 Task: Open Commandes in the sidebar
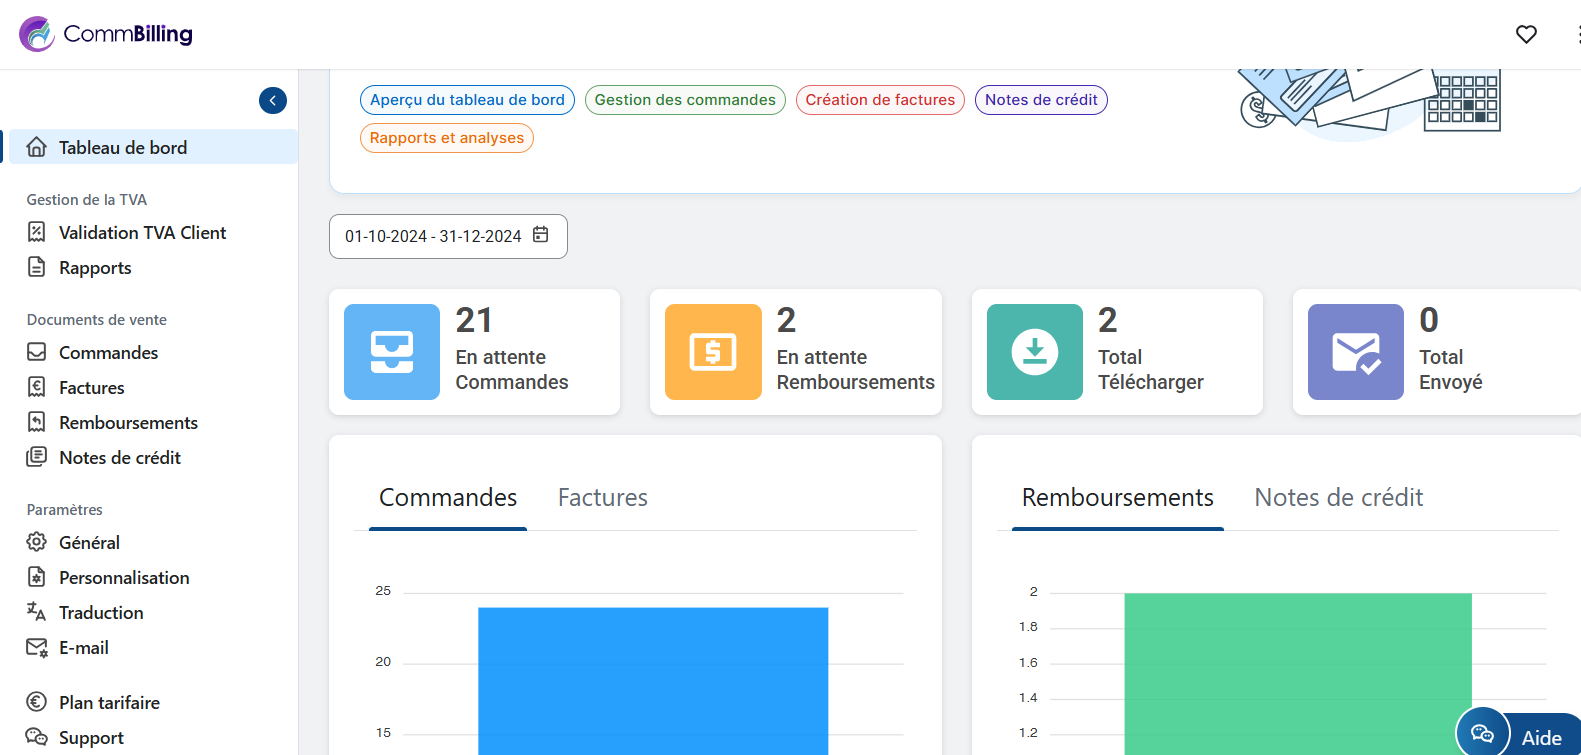(x=108, y=352)
